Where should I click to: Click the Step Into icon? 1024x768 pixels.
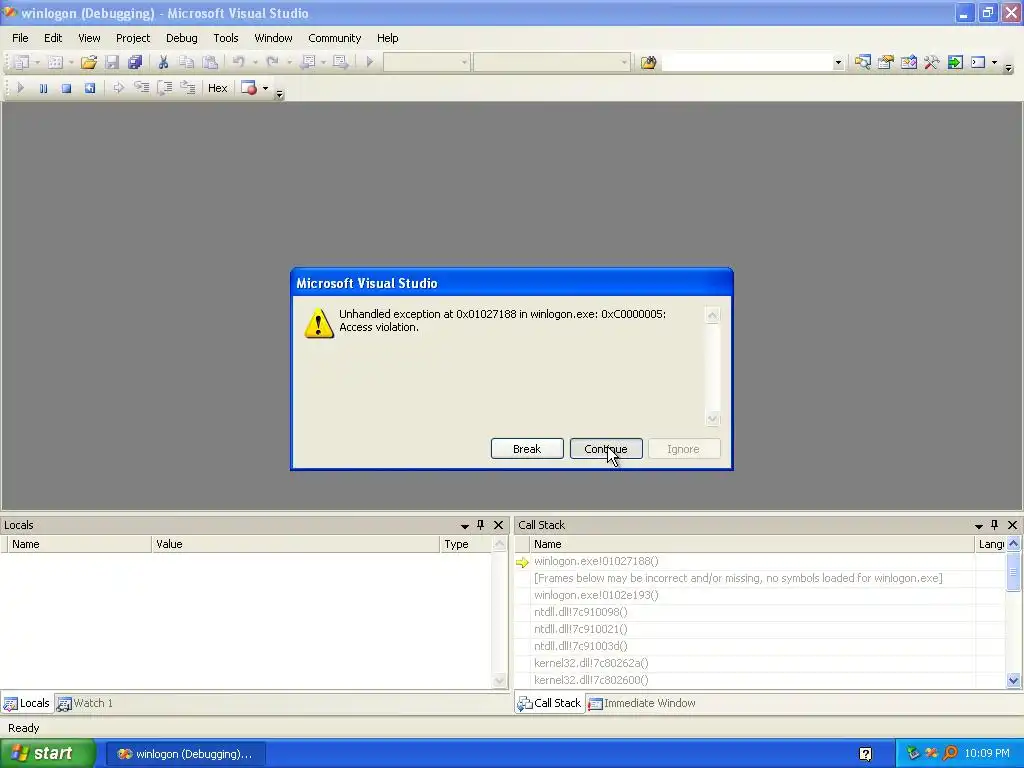coord(141,88)
